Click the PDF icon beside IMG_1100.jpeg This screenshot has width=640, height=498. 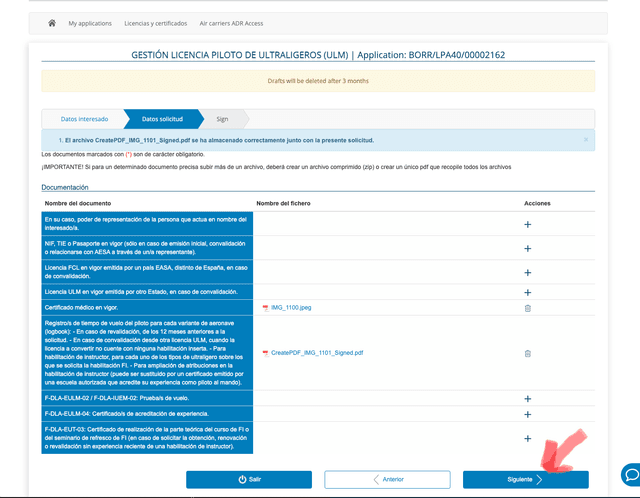click(266, 308)
